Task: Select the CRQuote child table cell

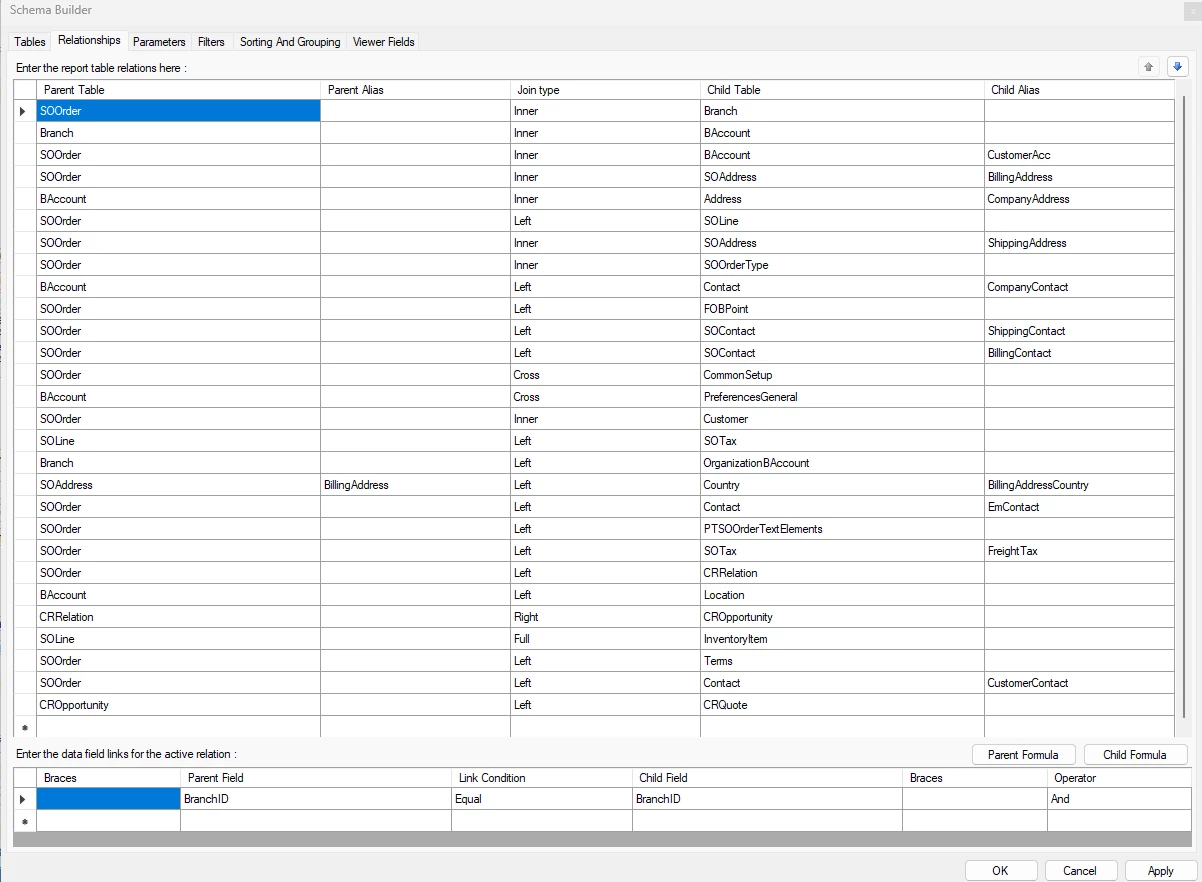Action: click(842, 705)
